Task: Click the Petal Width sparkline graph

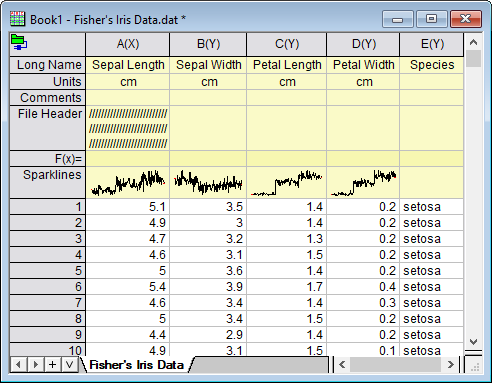Action: (363, 183)
